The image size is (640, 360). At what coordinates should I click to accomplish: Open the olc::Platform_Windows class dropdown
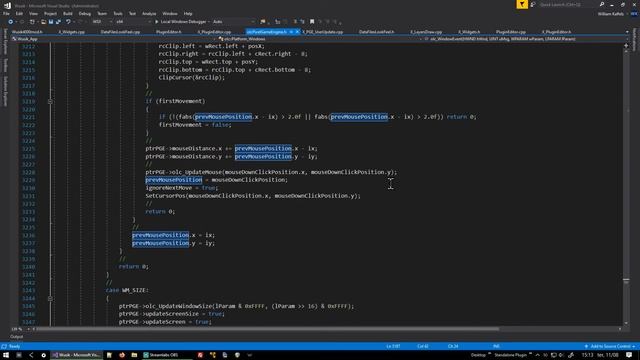(320, 39)
